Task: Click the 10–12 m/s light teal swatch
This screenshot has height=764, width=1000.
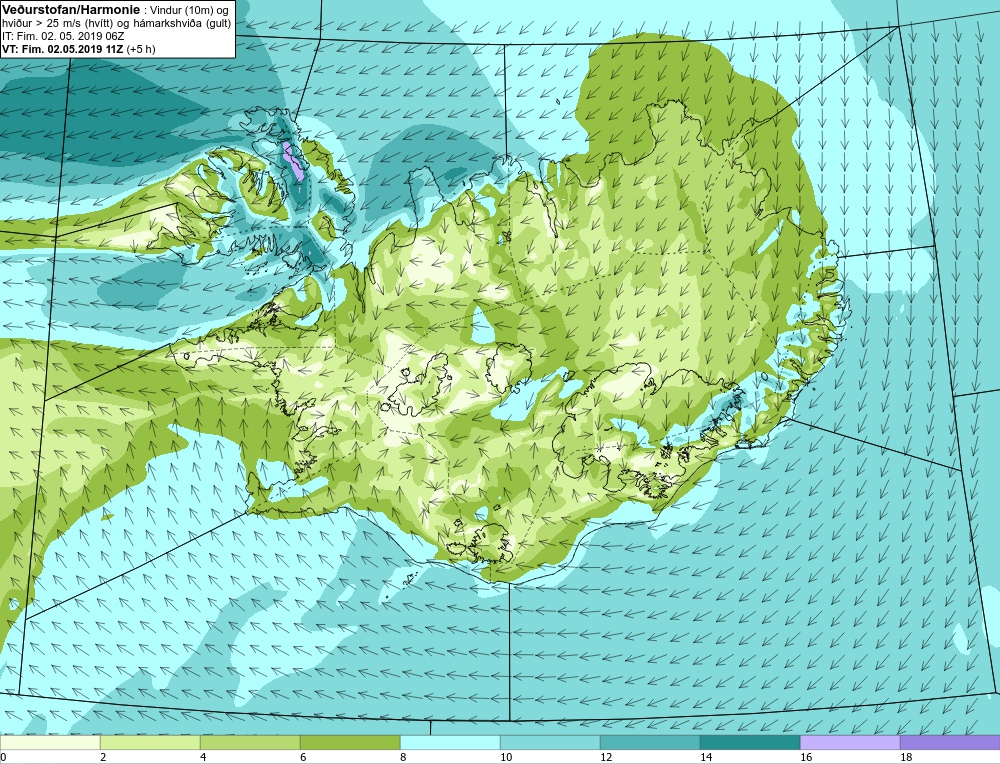Action: pyautogui.click(x=550, y=743)
